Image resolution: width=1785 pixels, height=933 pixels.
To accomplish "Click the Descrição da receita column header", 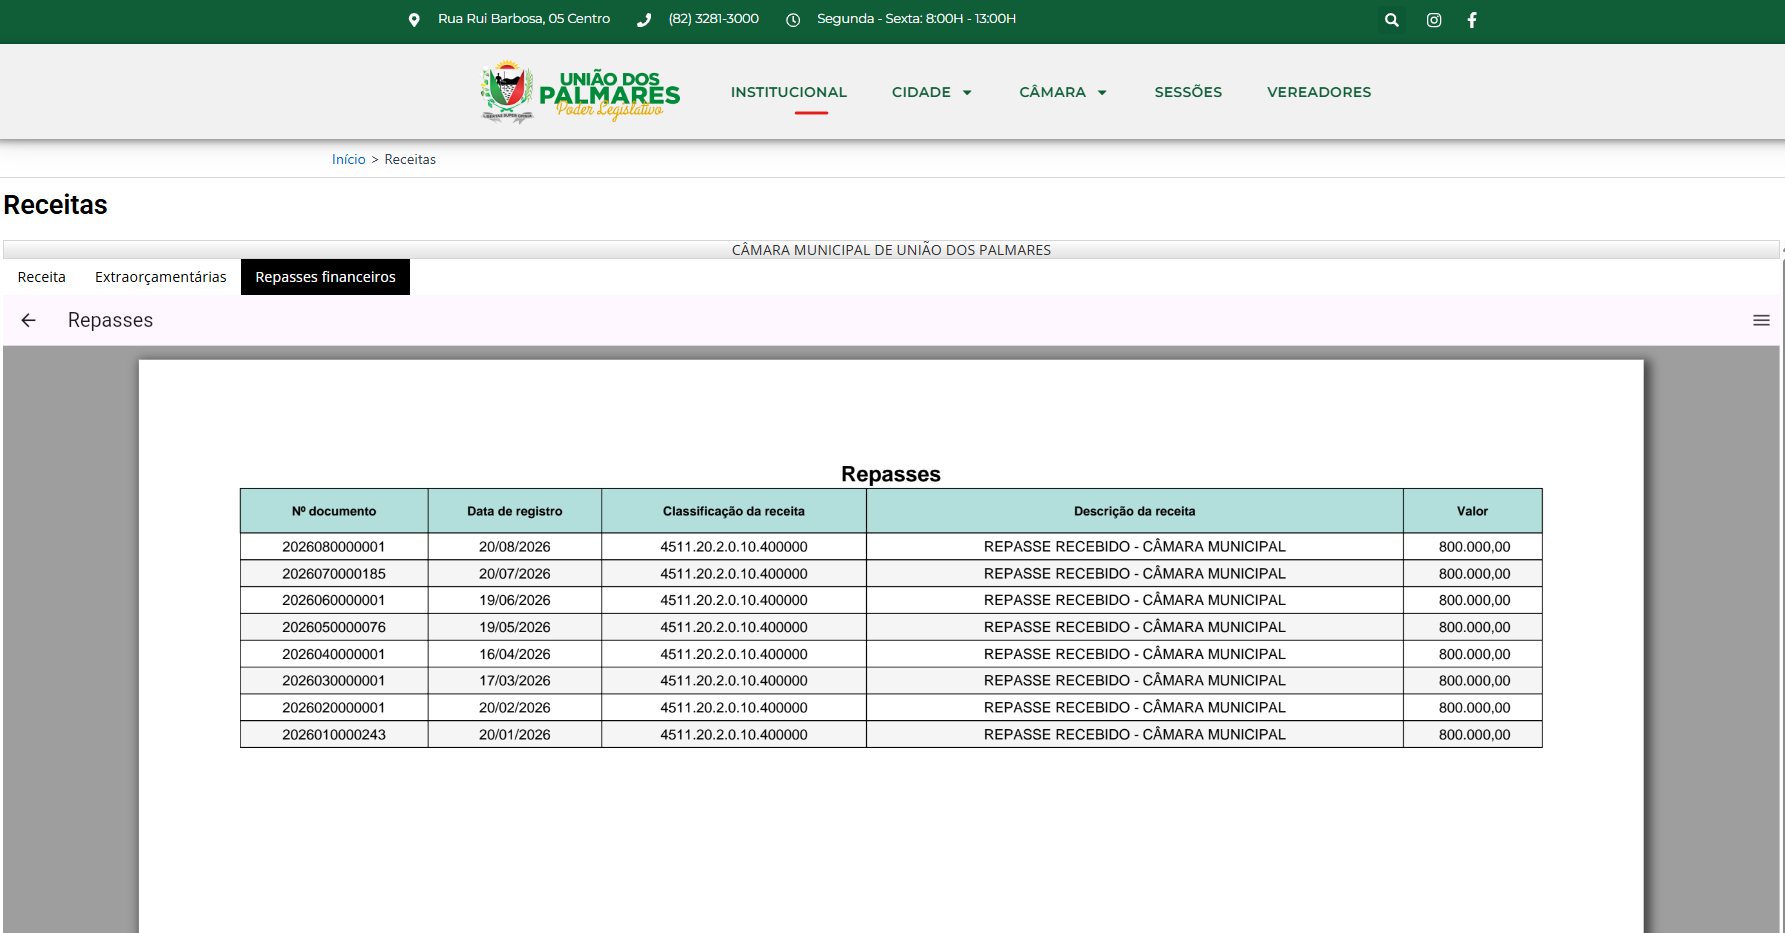I will click(x=1135, y=511).
